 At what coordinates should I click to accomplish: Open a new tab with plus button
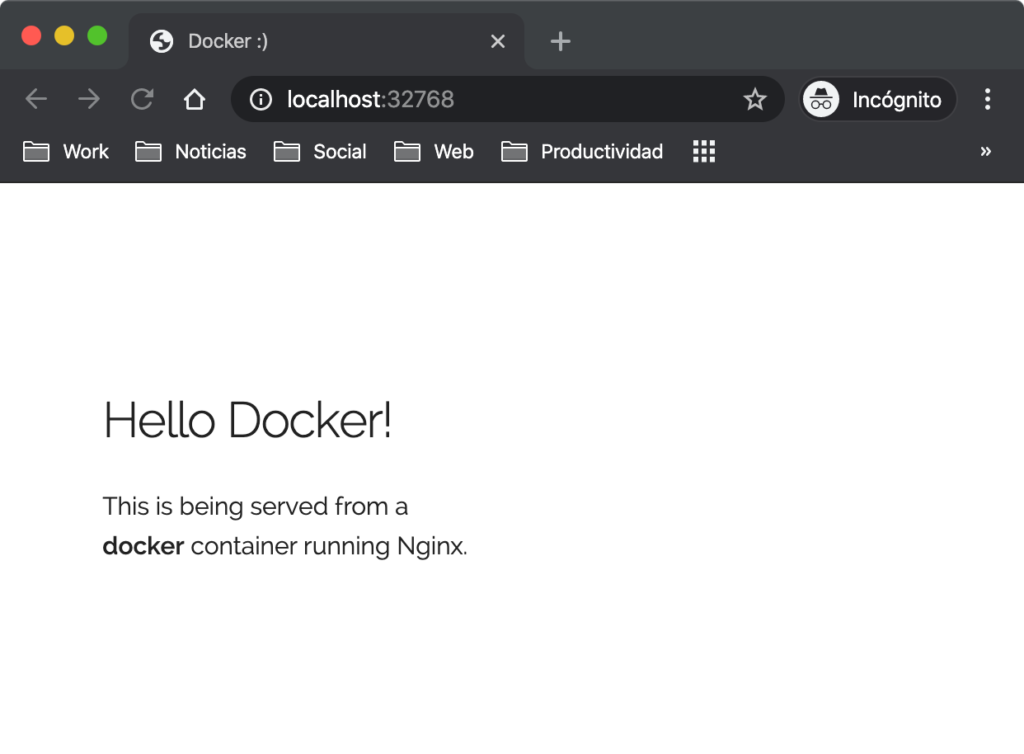point(560,41)
